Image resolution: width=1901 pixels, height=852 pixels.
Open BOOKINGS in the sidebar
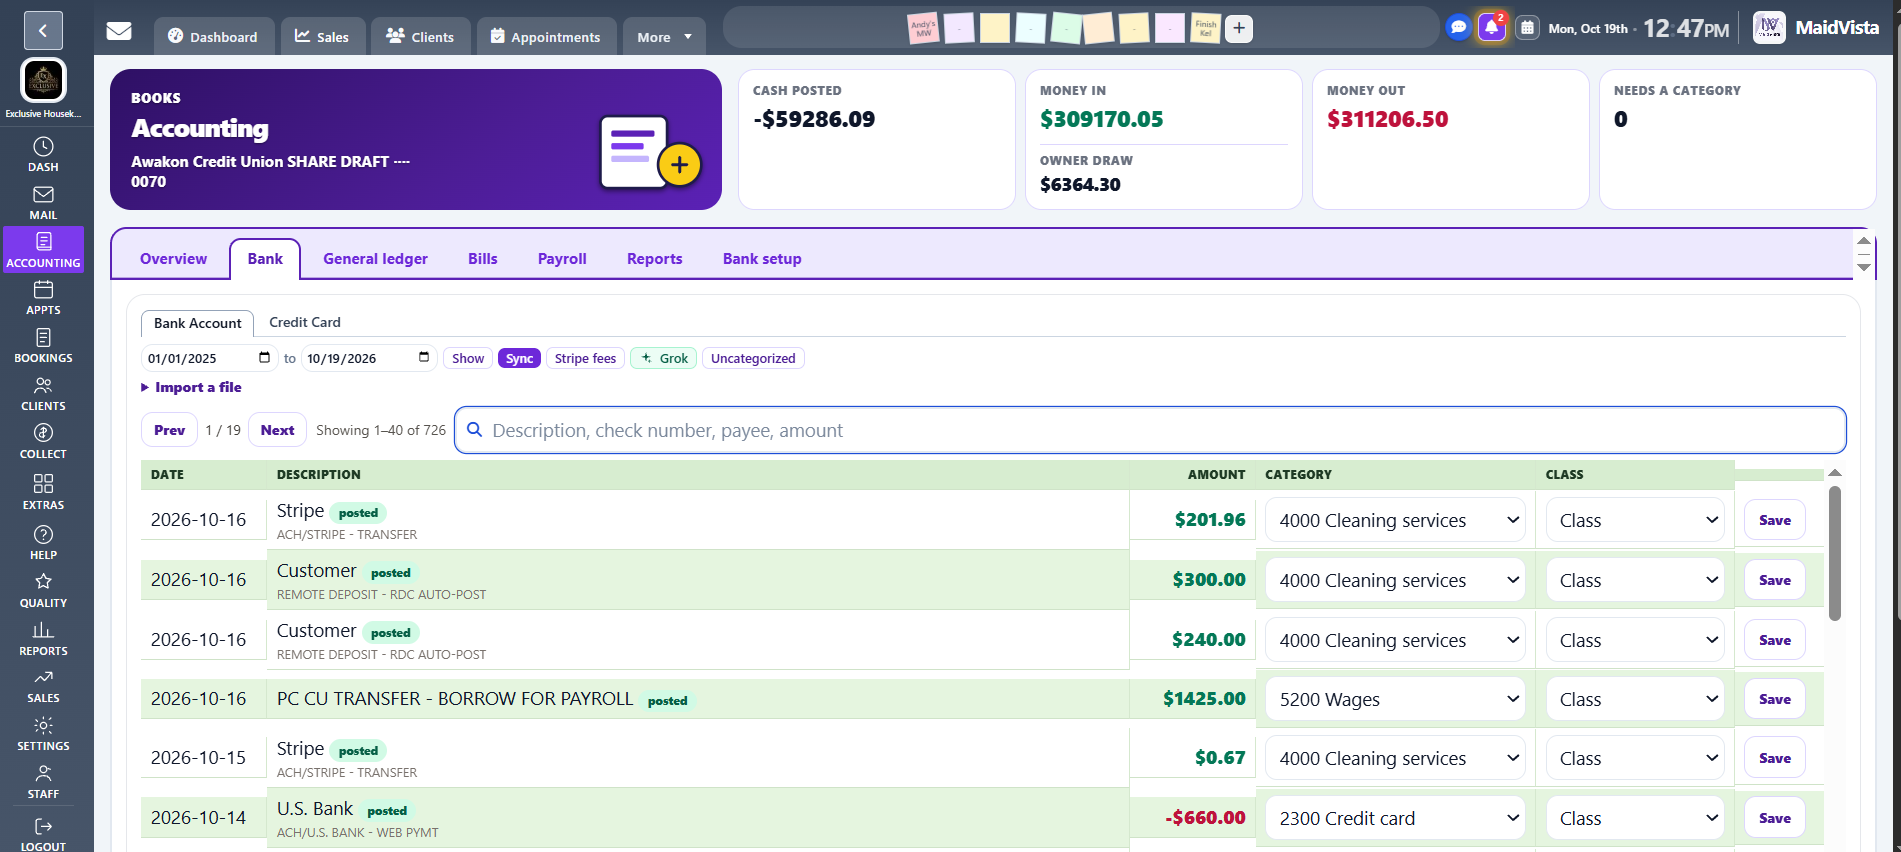point(43,345)
